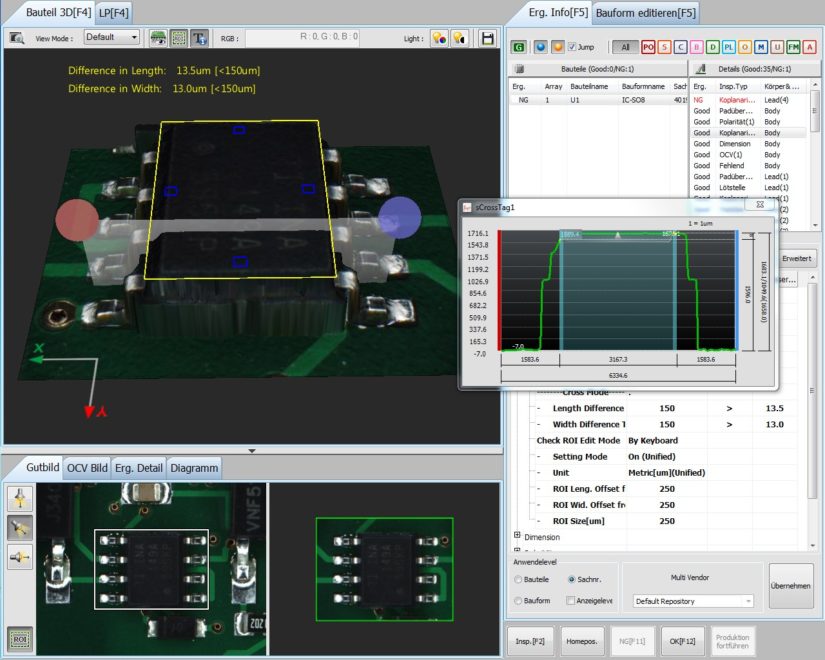Click the Erweitert button
The height and width of the screenshot is (660, 825).
[x=796, y=258]
